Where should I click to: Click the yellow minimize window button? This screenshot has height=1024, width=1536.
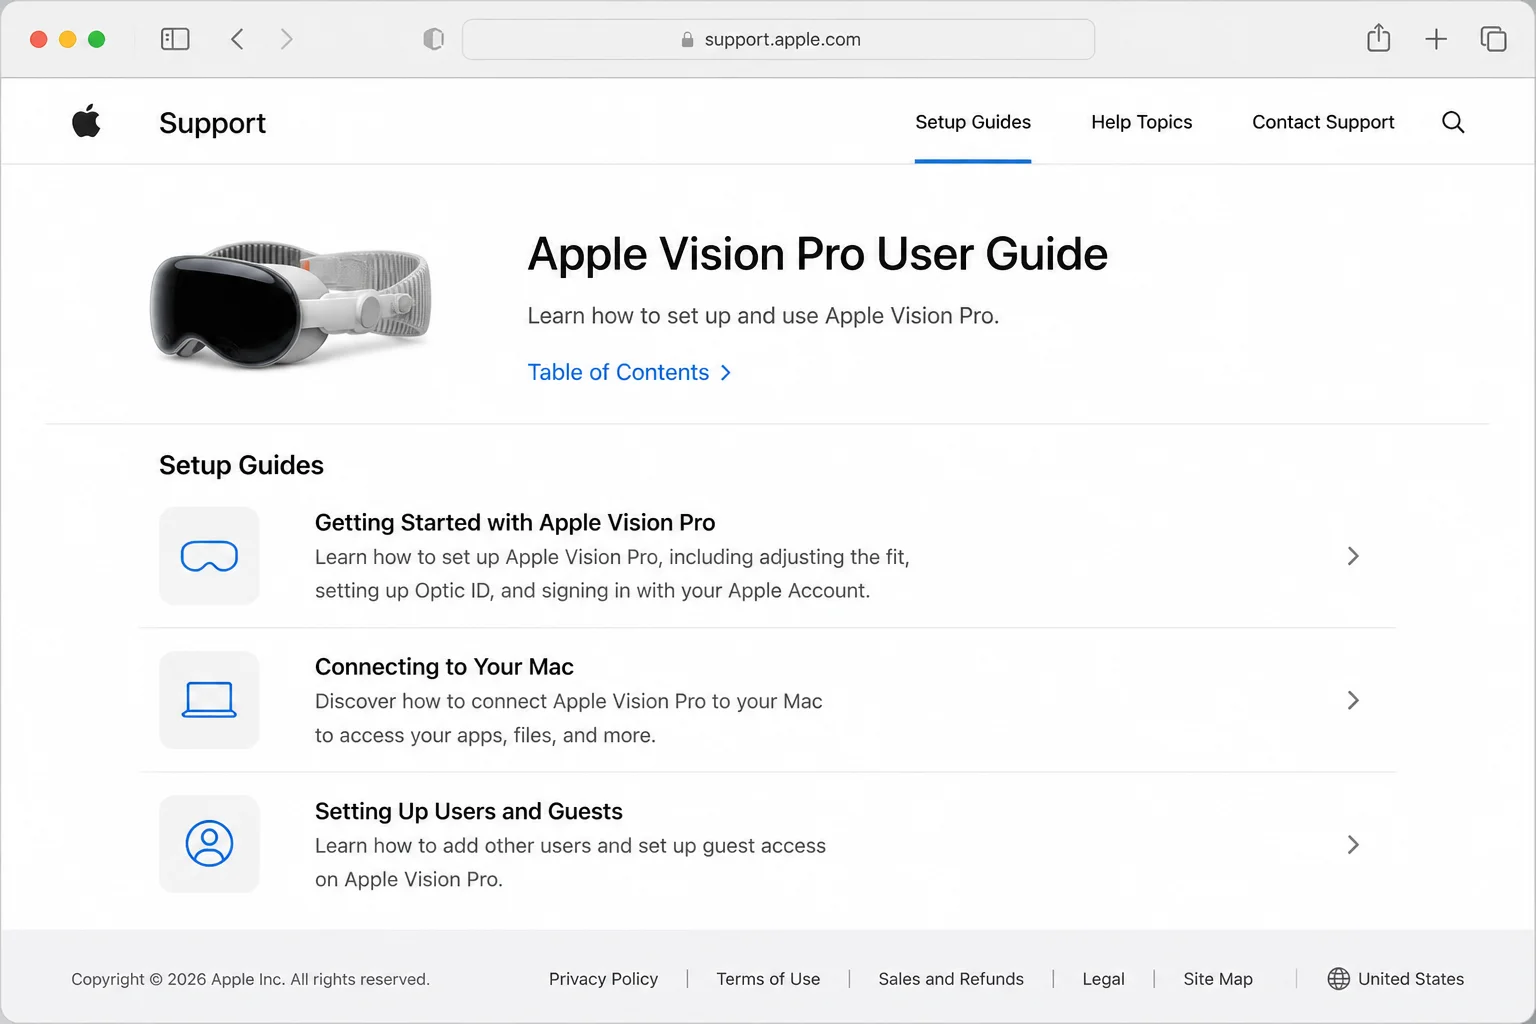point(68,39)
